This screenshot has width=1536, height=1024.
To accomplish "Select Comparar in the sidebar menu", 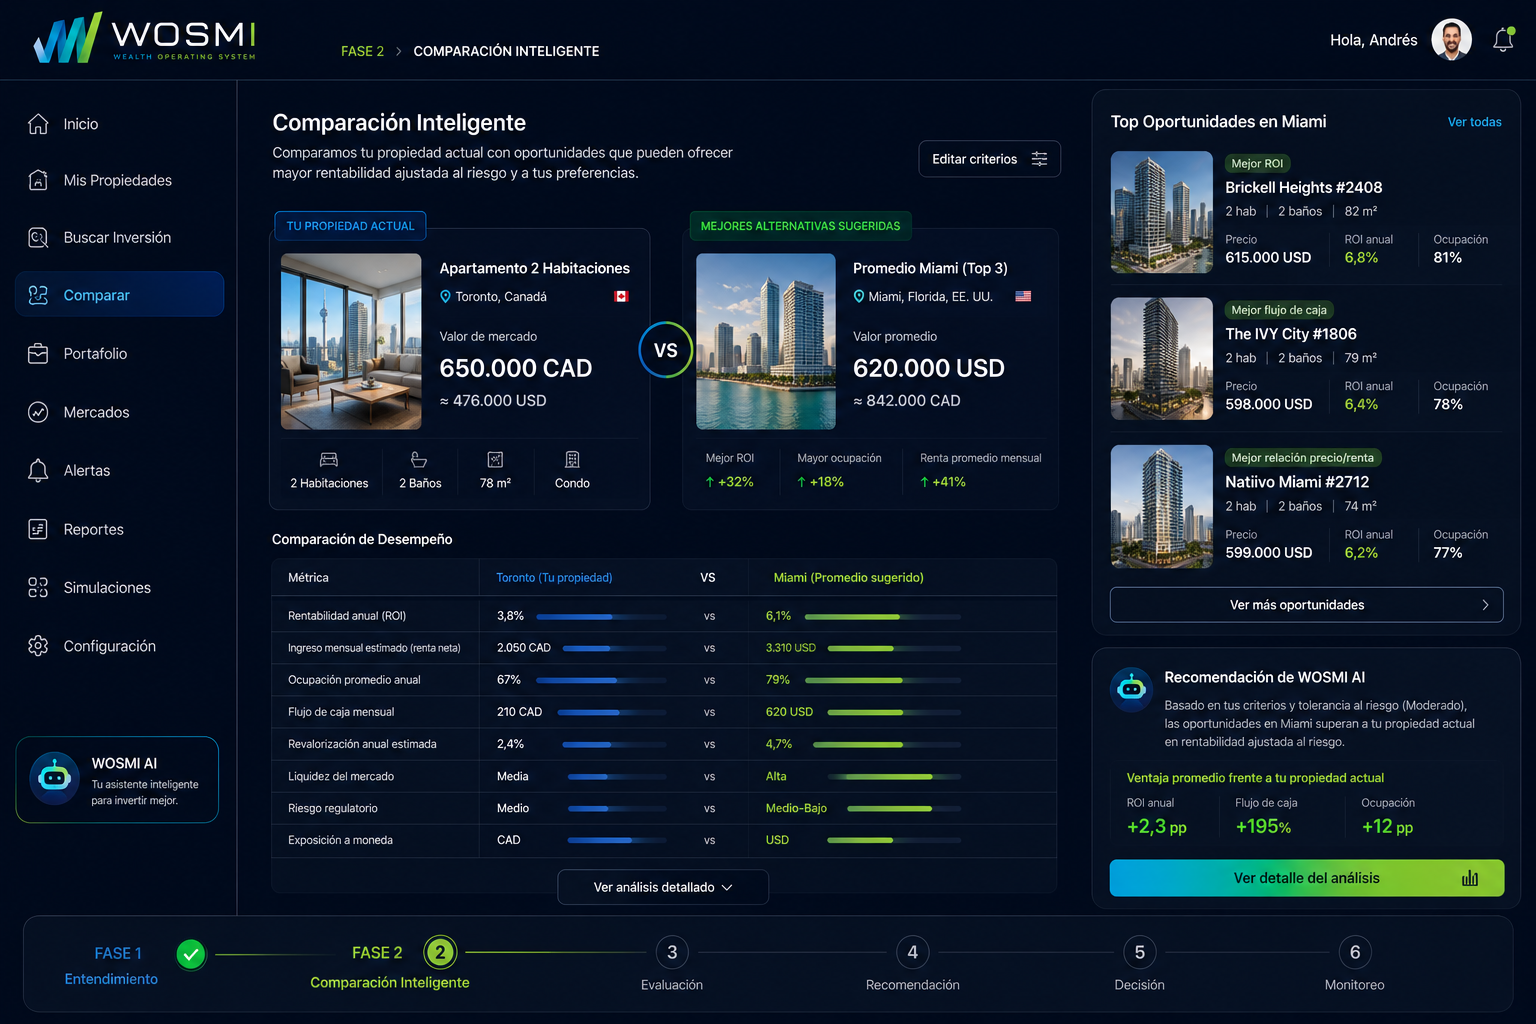I will pos(120,295).
